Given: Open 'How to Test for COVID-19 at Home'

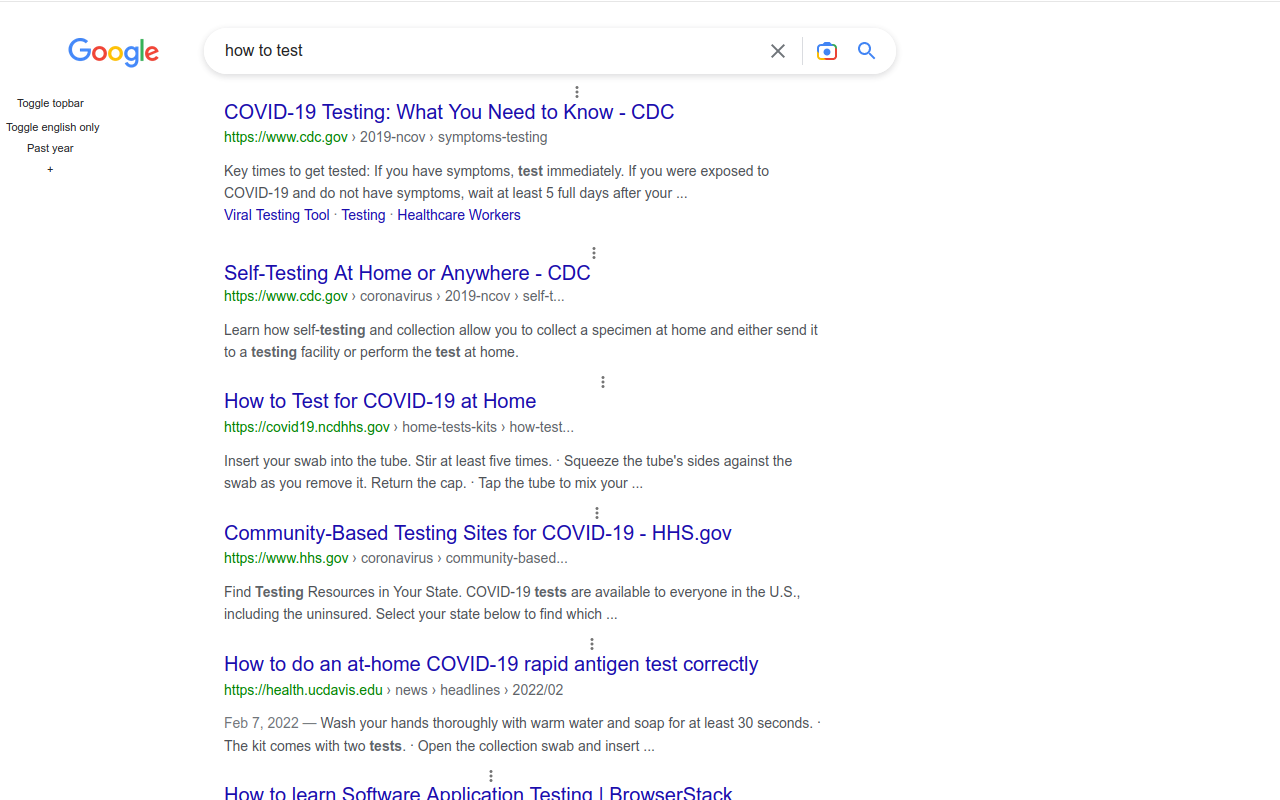Looking at the screenshot, I should (x=380, y=401).
